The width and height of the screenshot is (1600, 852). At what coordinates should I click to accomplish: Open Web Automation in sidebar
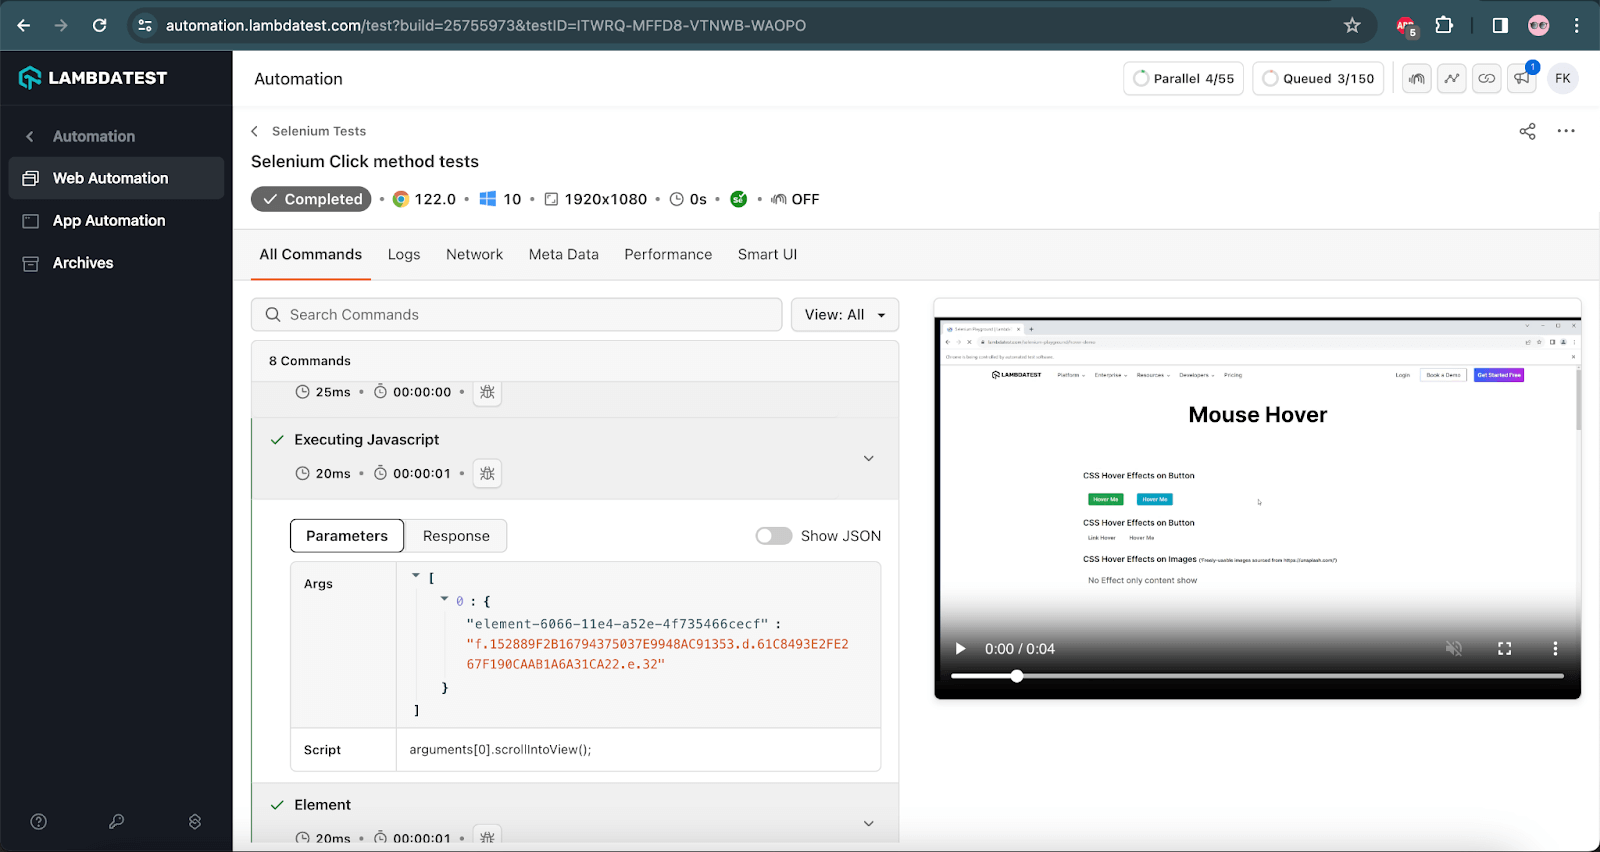tap(116, 178)
